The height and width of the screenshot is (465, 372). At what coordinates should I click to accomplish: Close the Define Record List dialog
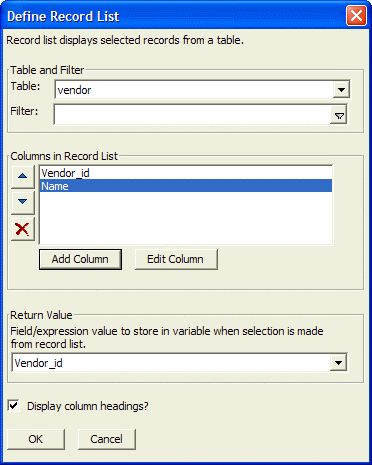356,16
